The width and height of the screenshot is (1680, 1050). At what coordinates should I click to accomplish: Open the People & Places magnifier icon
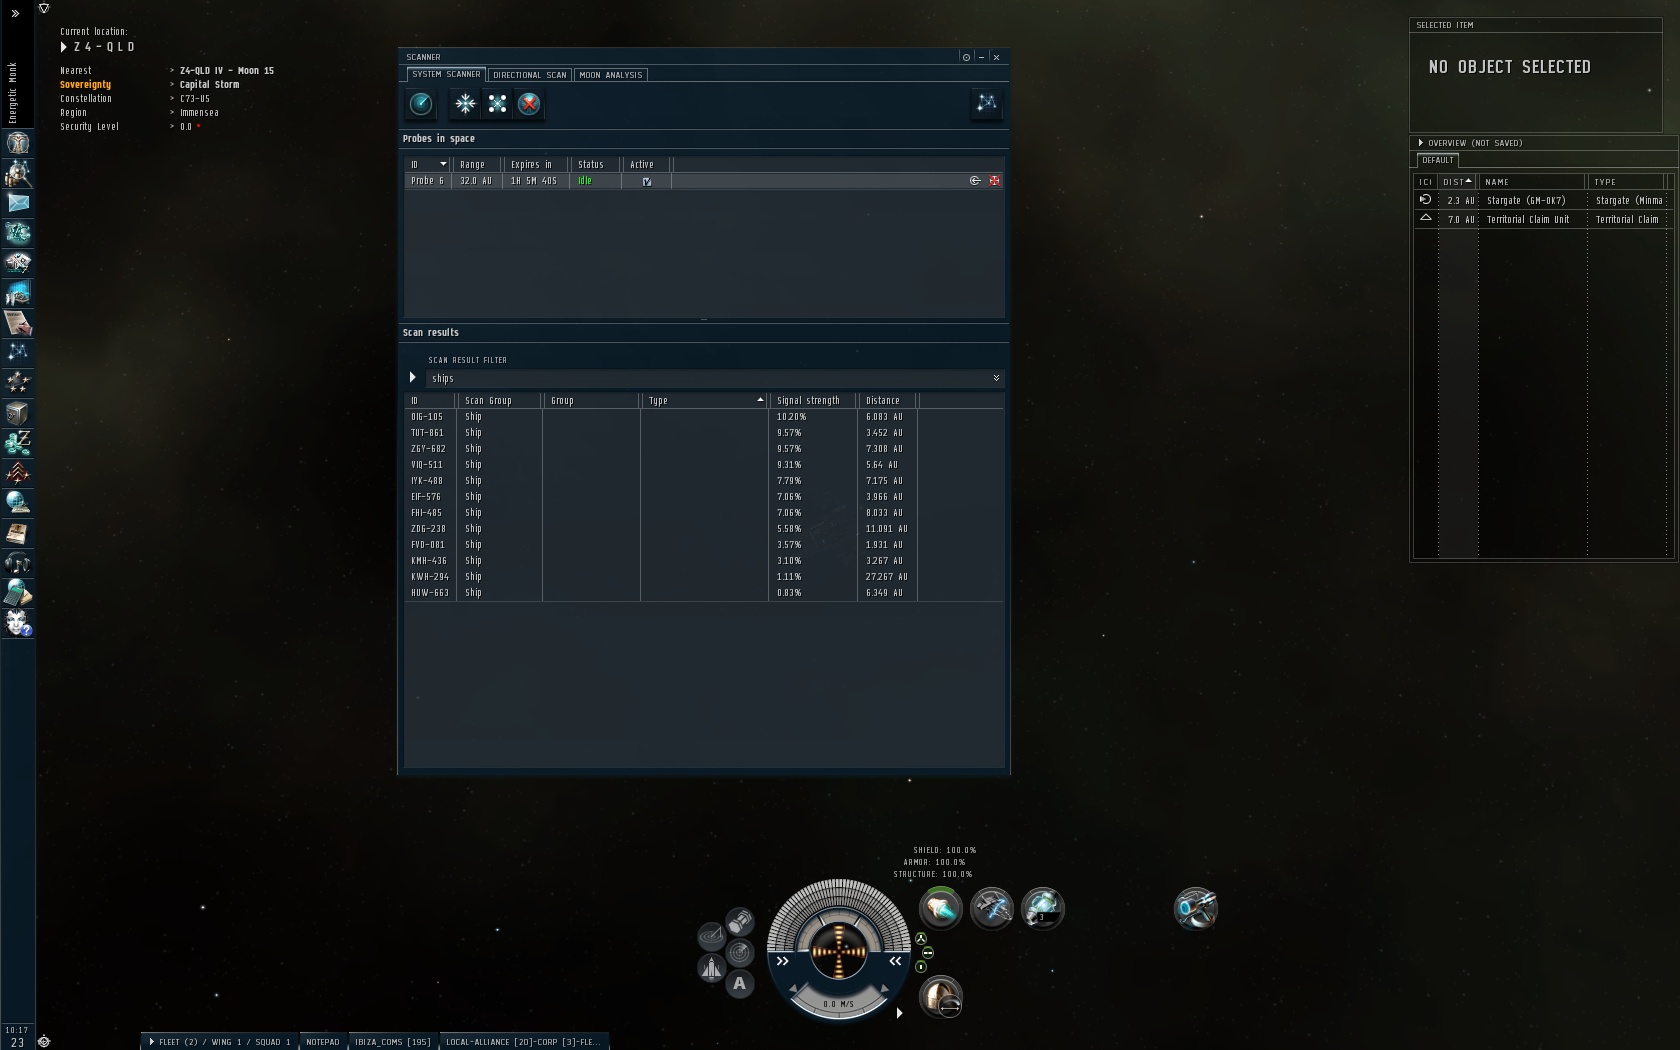coord(18,173)
